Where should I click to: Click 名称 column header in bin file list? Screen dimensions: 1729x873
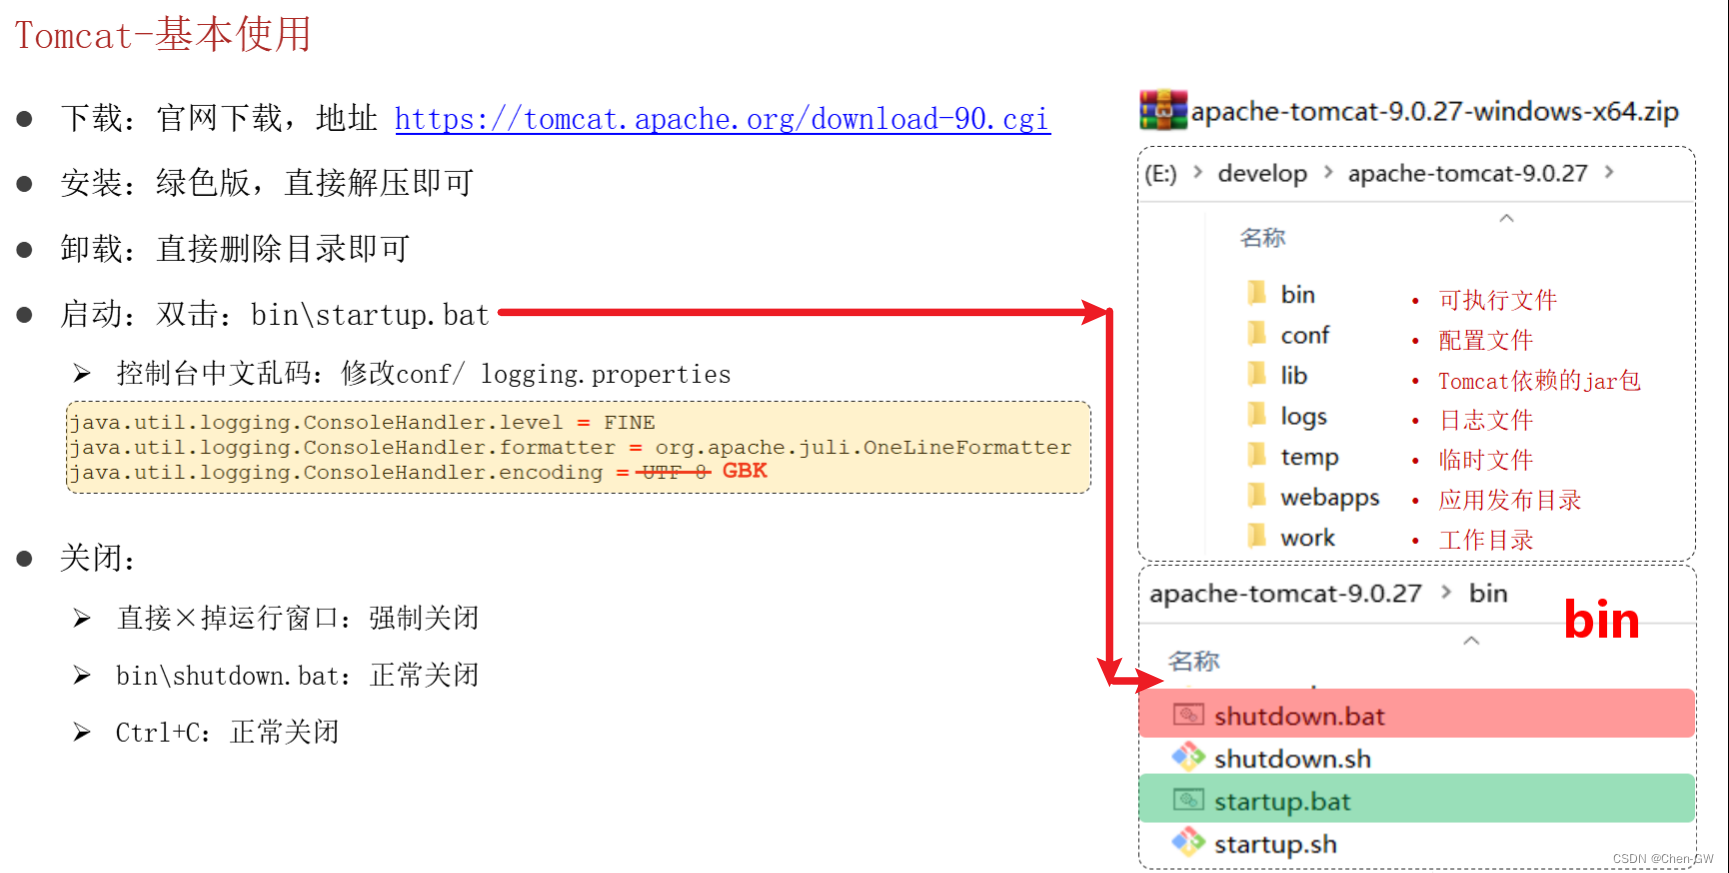tap(1193, 661)
